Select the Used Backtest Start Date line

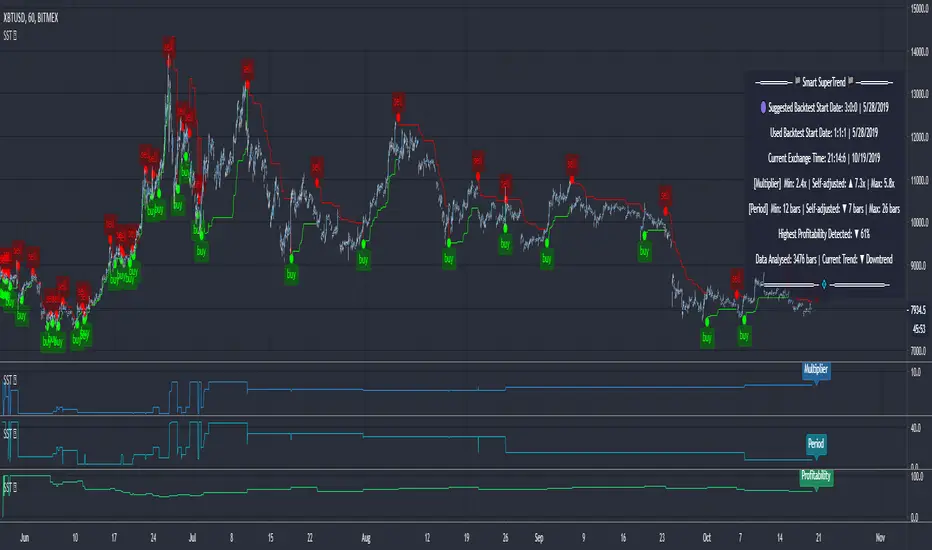pyautogui.click(x=824, y=133)
